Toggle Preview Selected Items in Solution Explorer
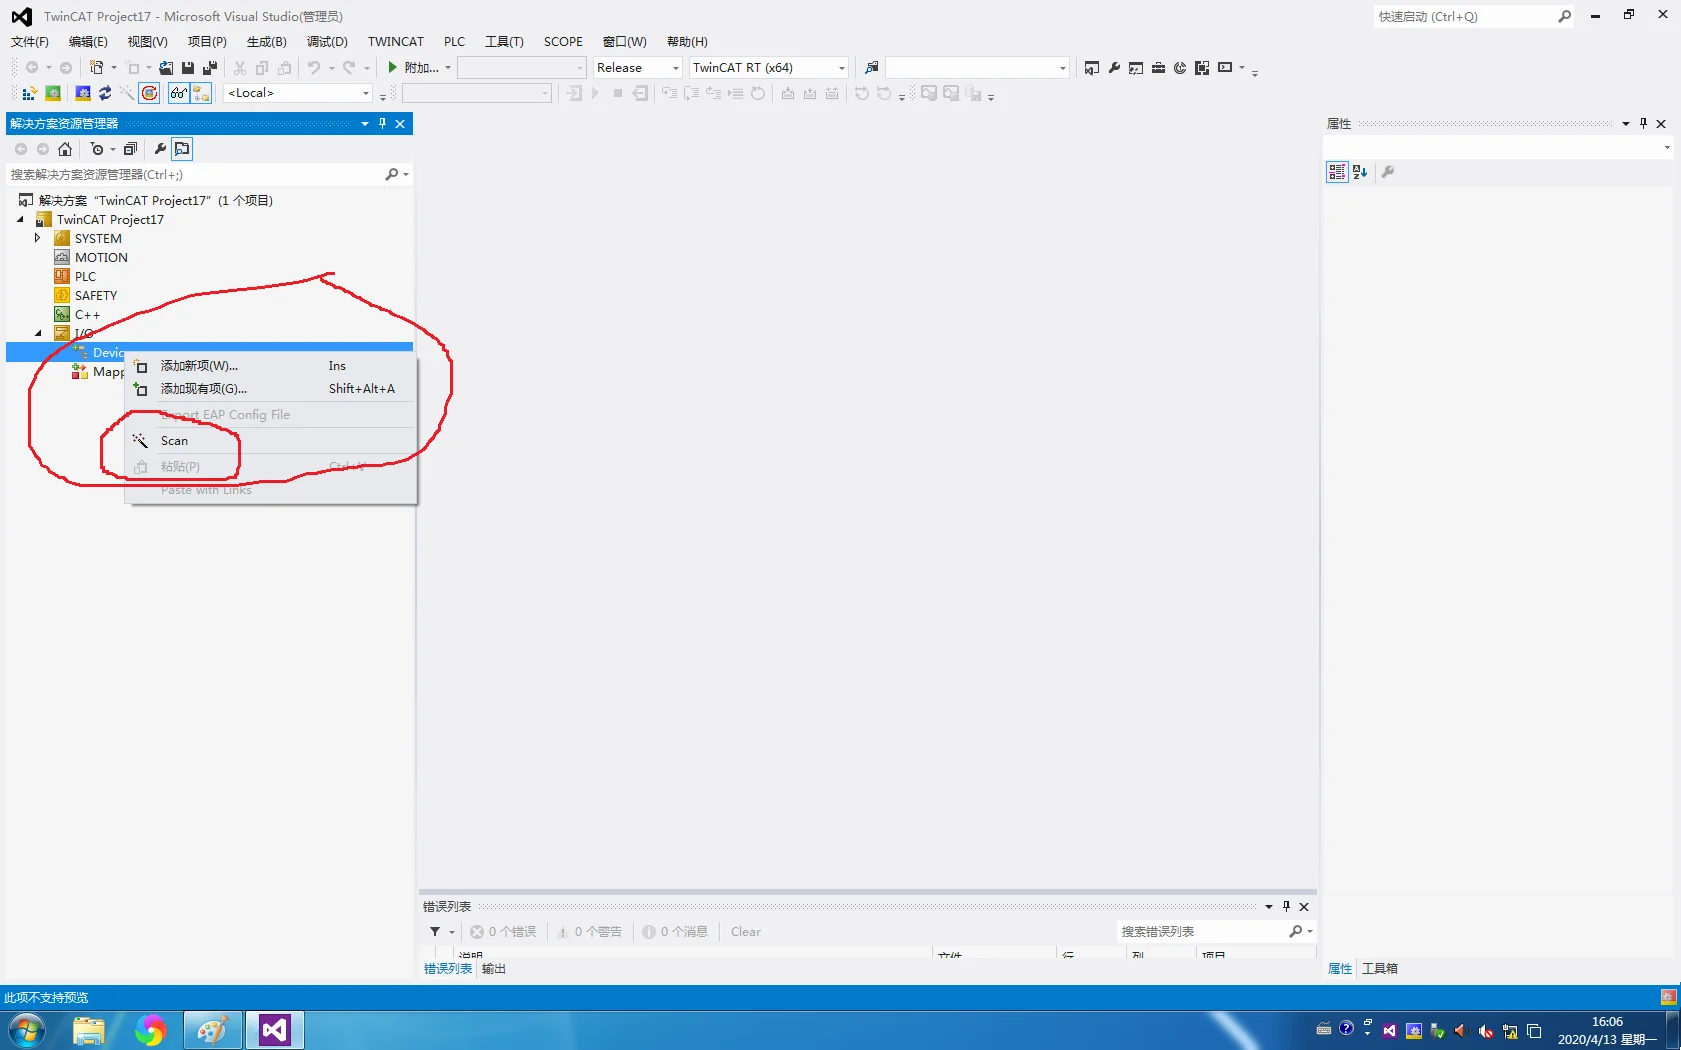 (x=182, y=149)
